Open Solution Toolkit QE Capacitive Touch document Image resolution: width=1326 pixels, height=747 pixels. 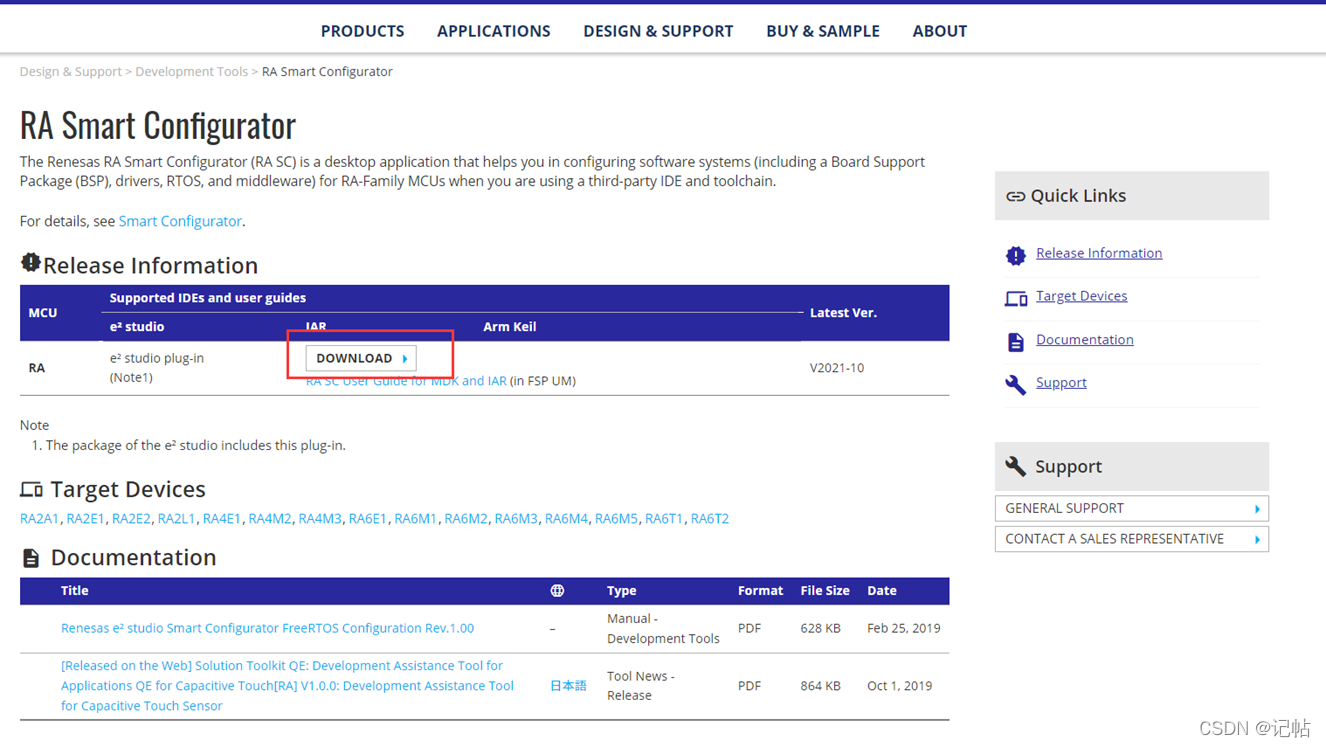[x=287, y=686]
